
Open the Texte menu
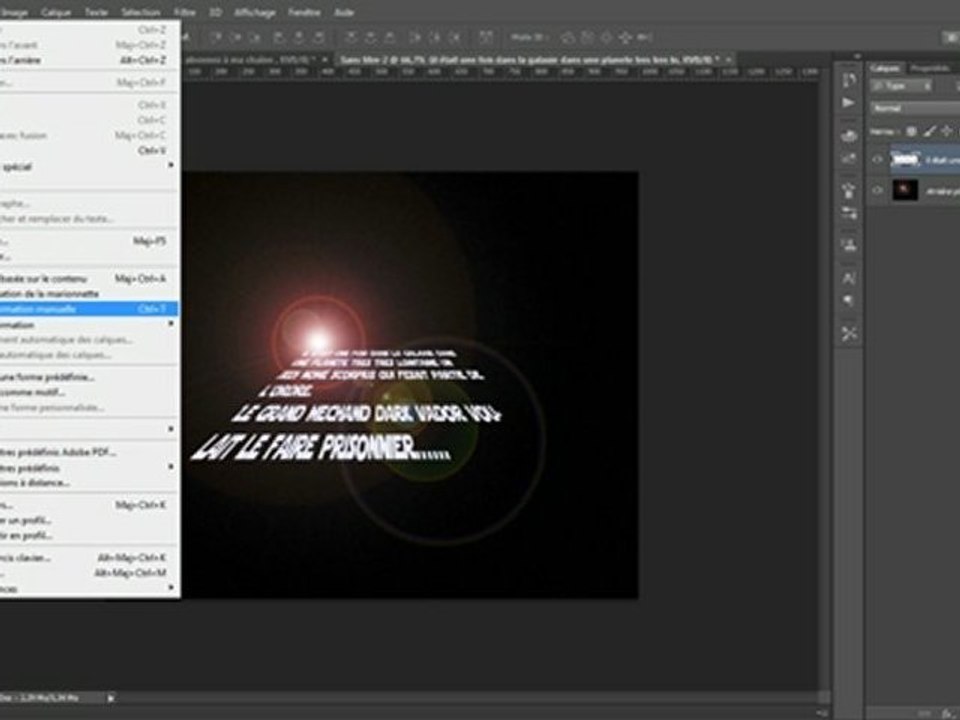pos(96,12)
